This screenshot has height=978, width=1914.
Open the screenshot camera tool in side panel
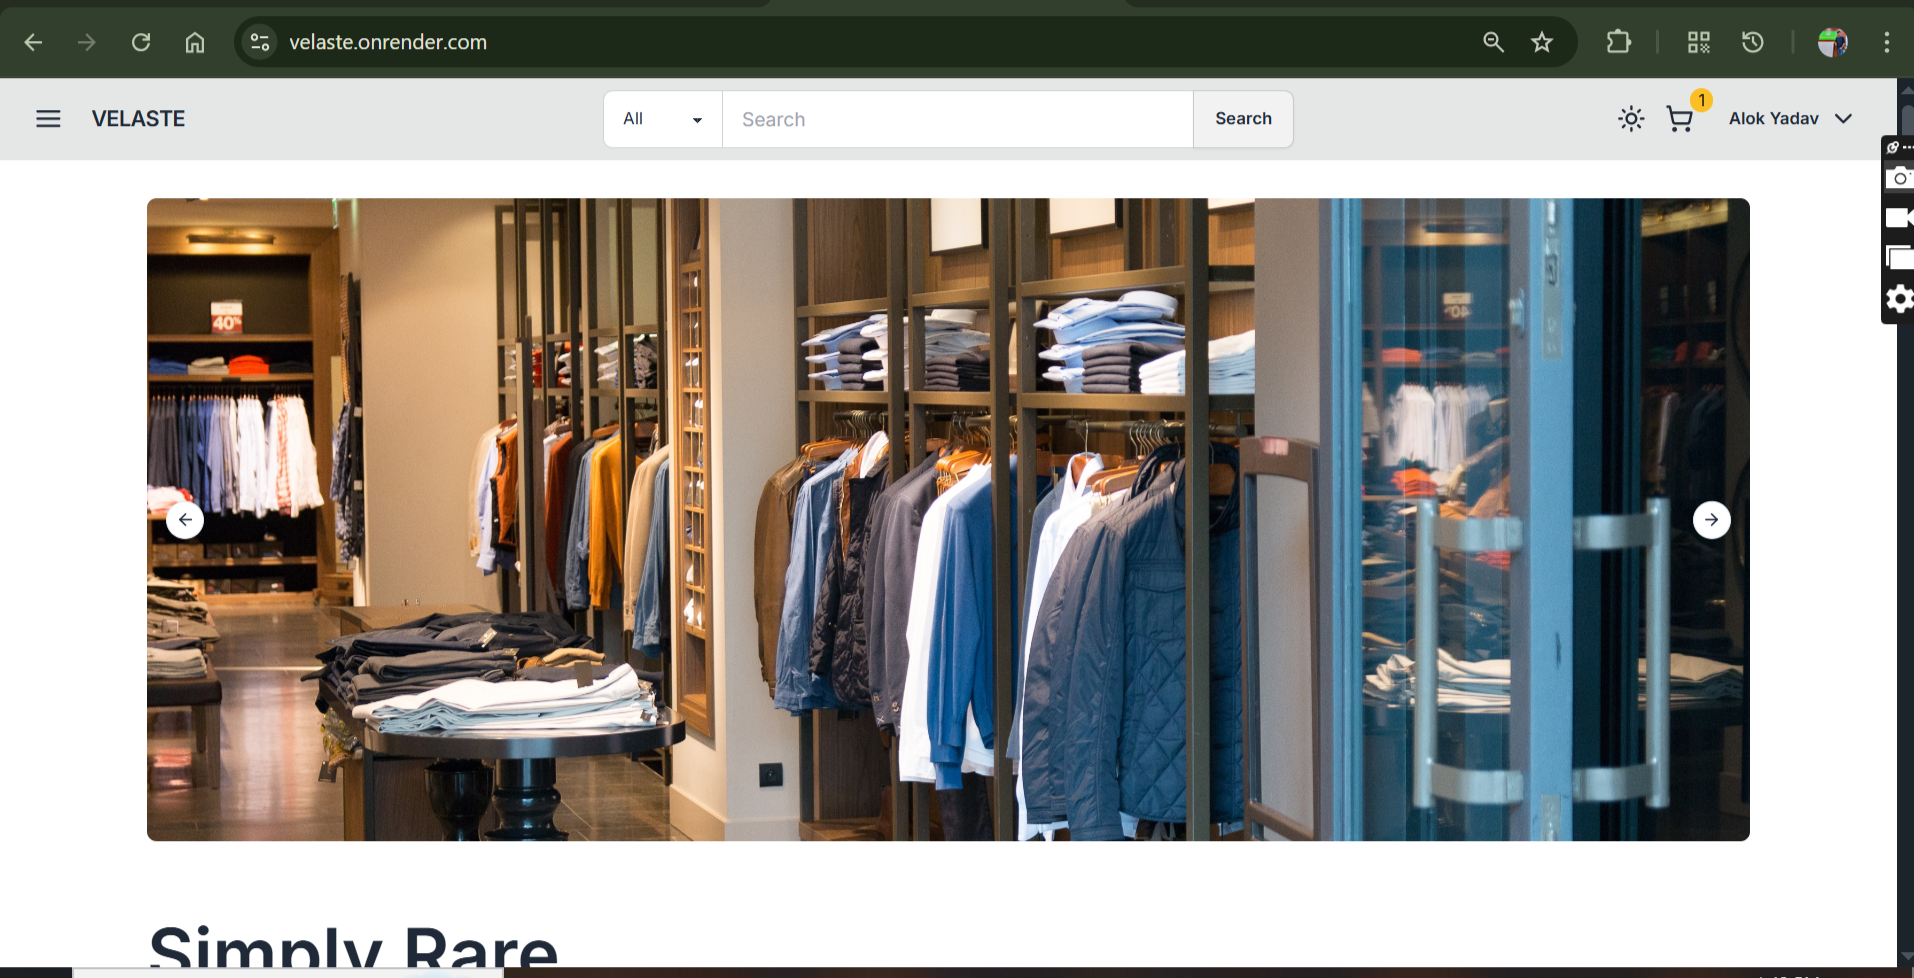pos(1898,179)
